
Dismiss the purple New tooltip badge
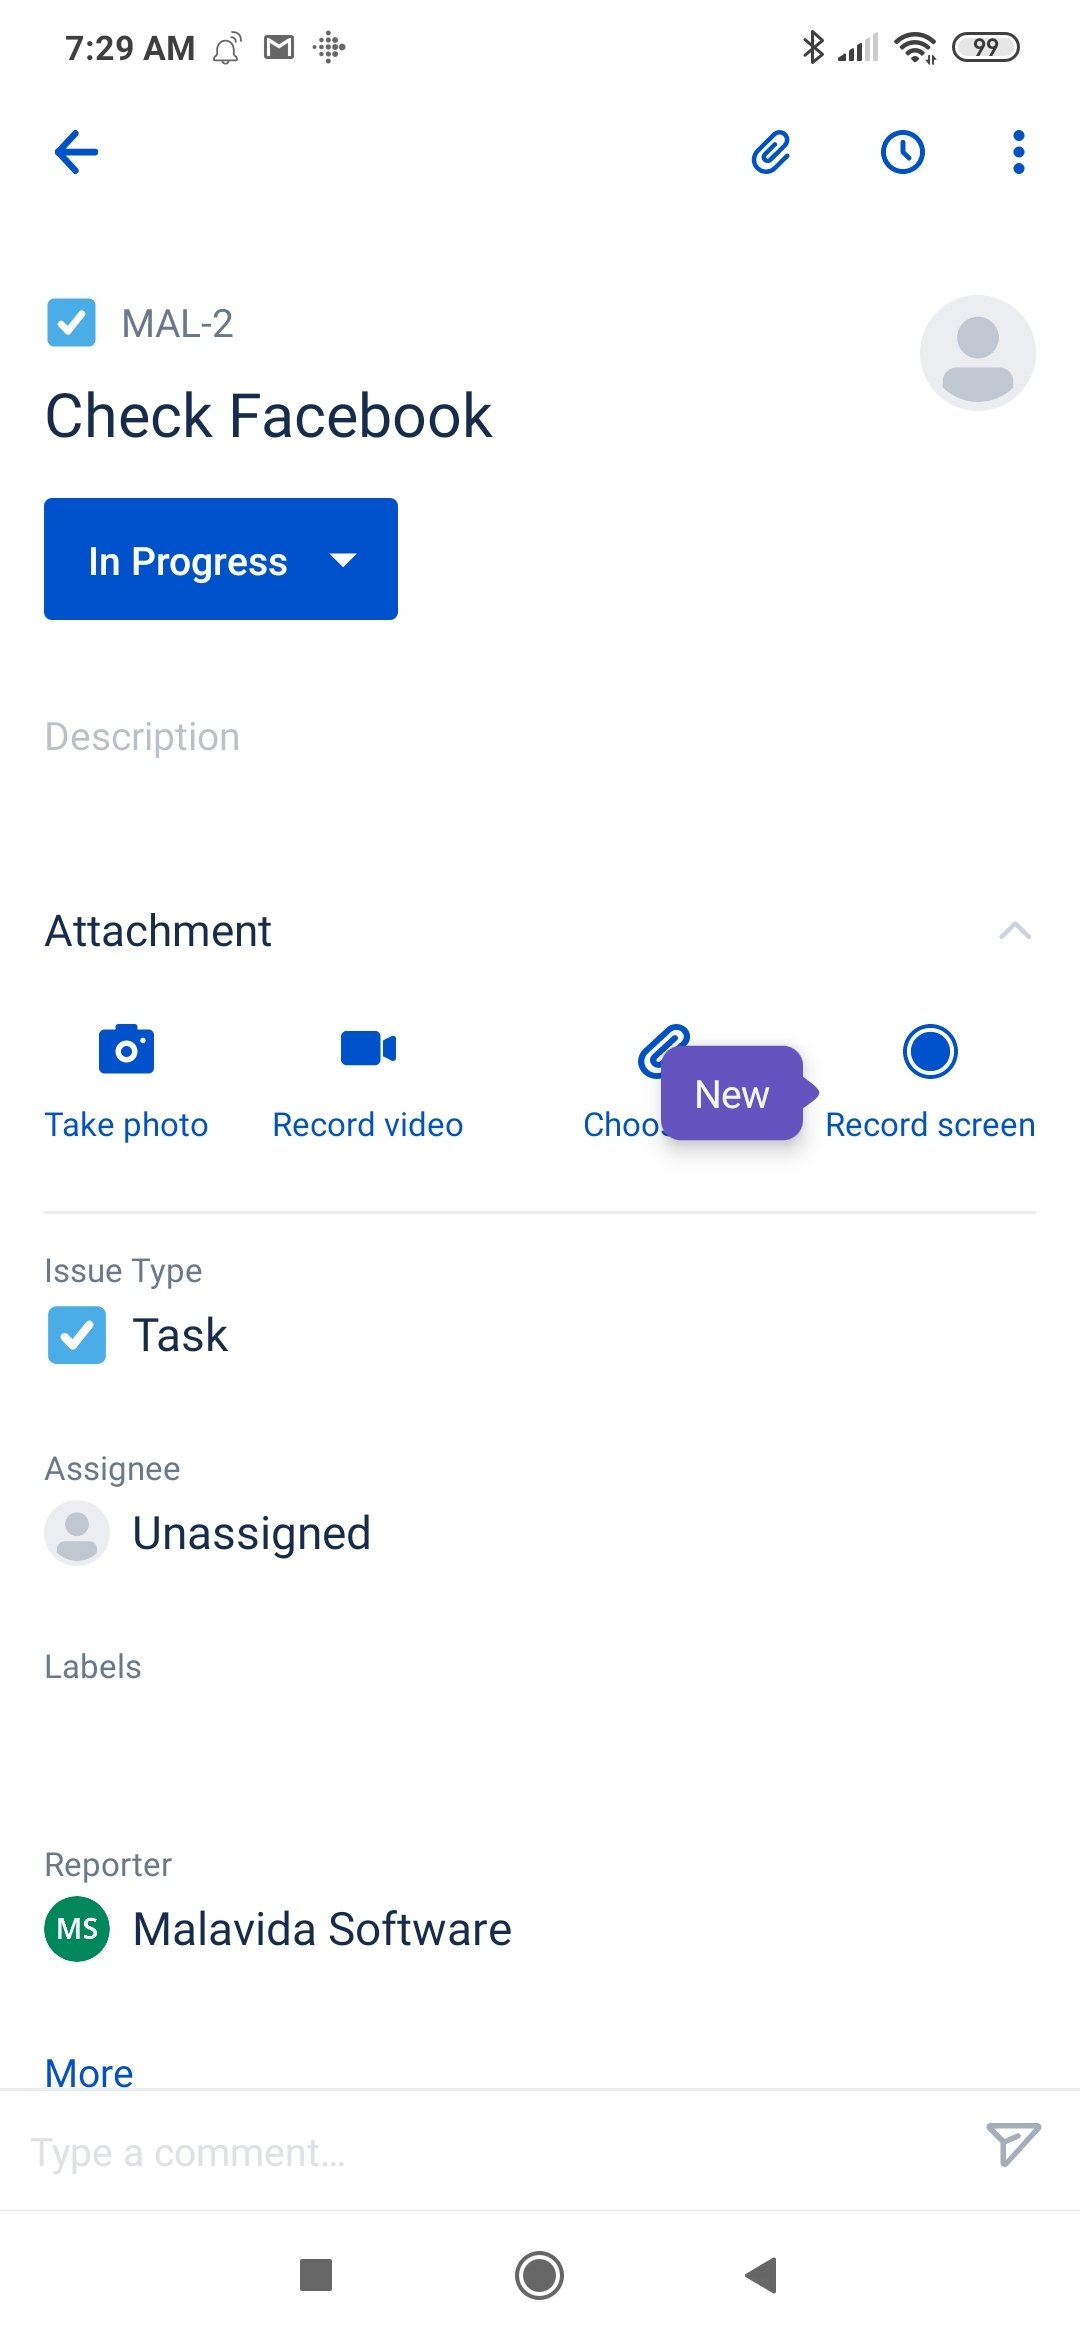(733, 1094)
